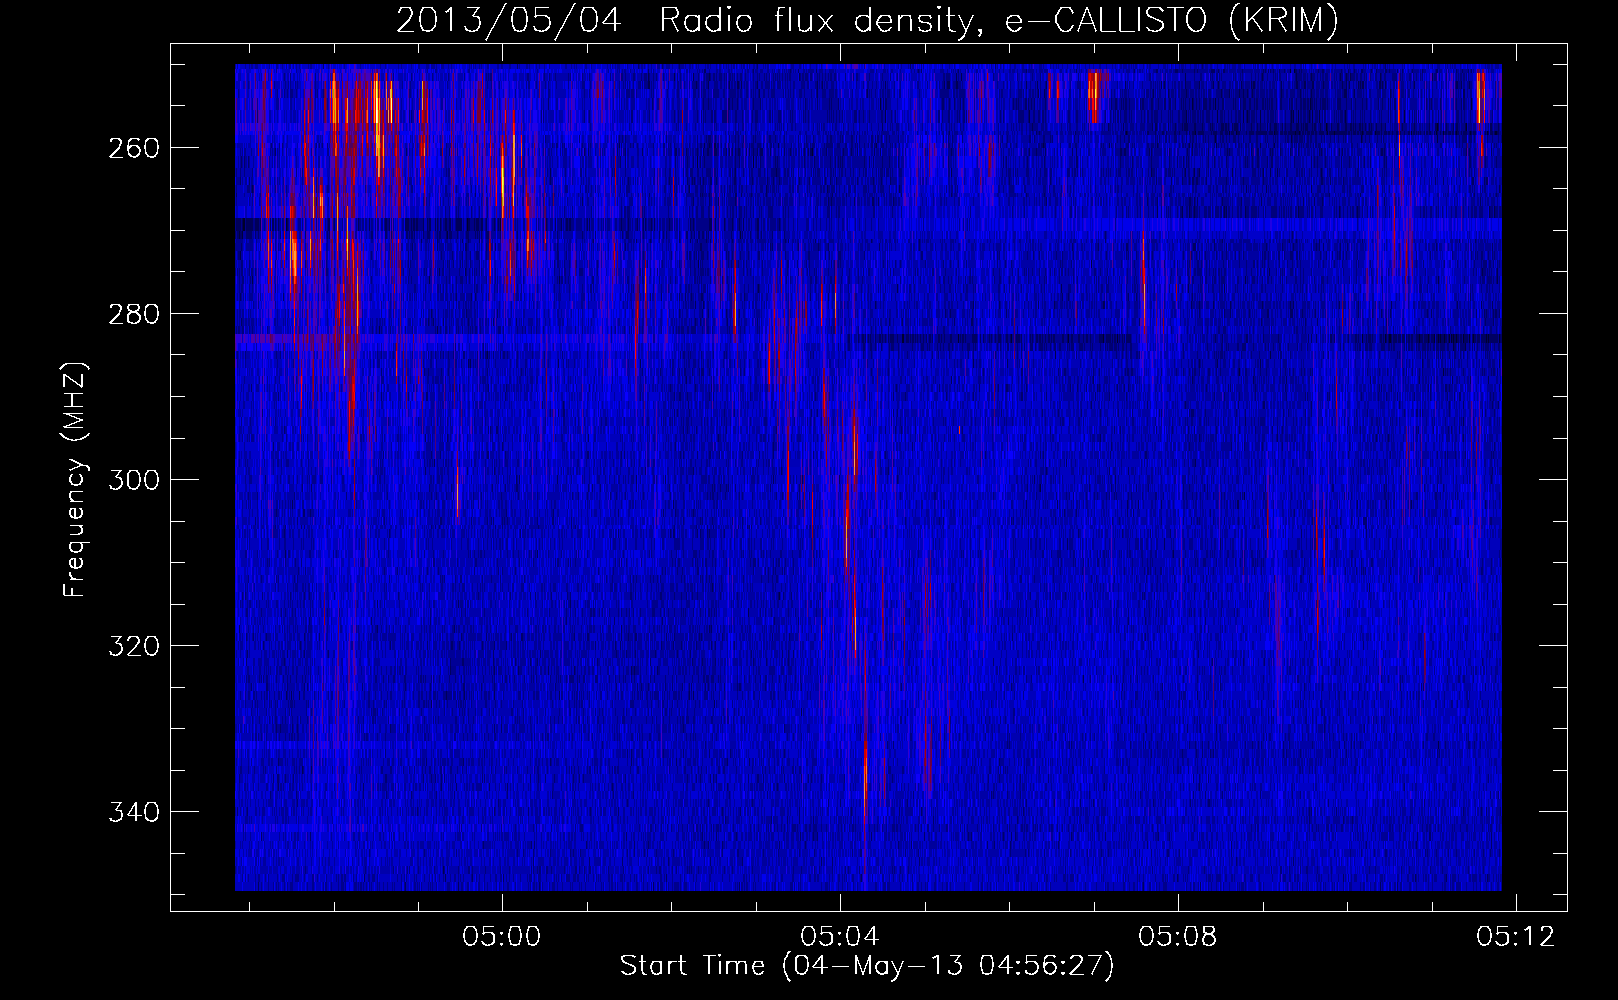Click the Start Time axis label

point(867,966)
